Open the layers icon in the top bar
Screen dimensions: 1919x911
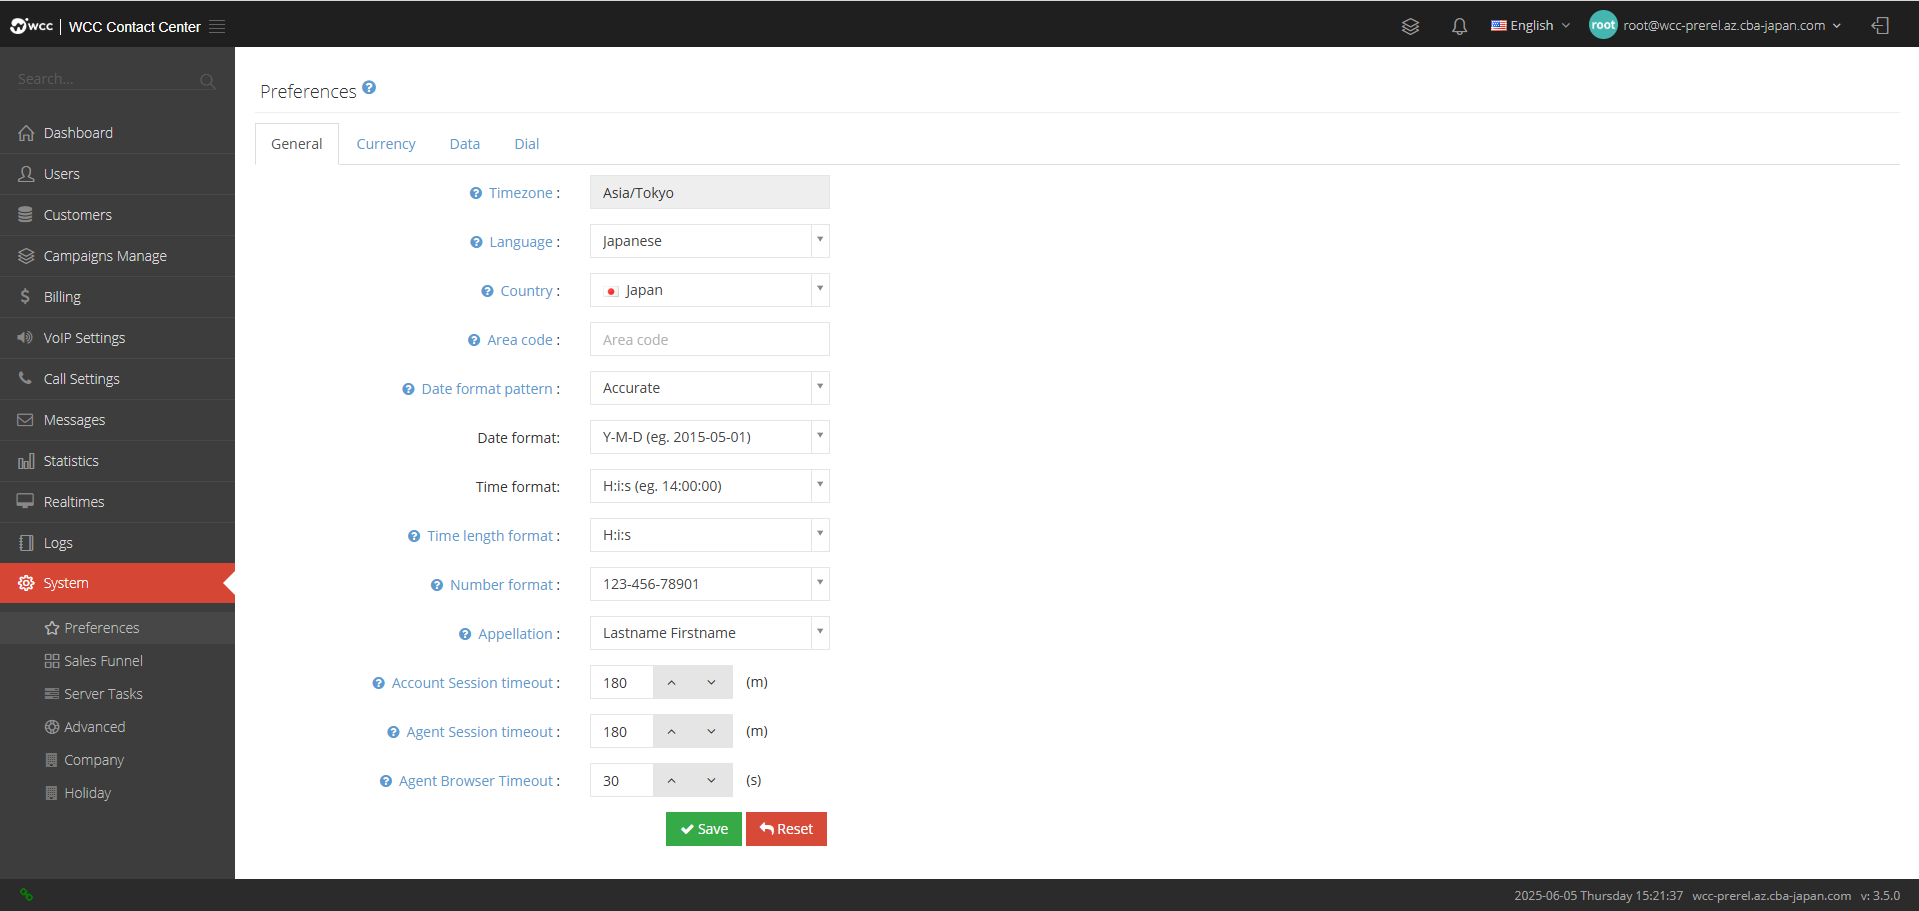(x=1410, y=26)
